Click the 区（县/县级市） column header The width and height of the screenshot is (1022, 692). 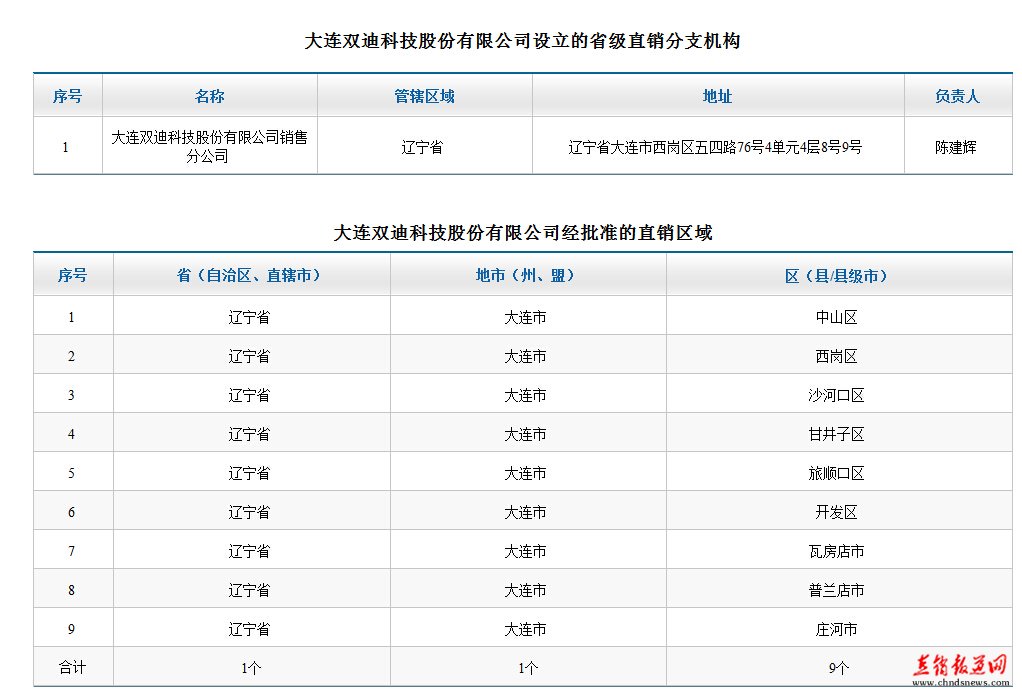[839, 276]
